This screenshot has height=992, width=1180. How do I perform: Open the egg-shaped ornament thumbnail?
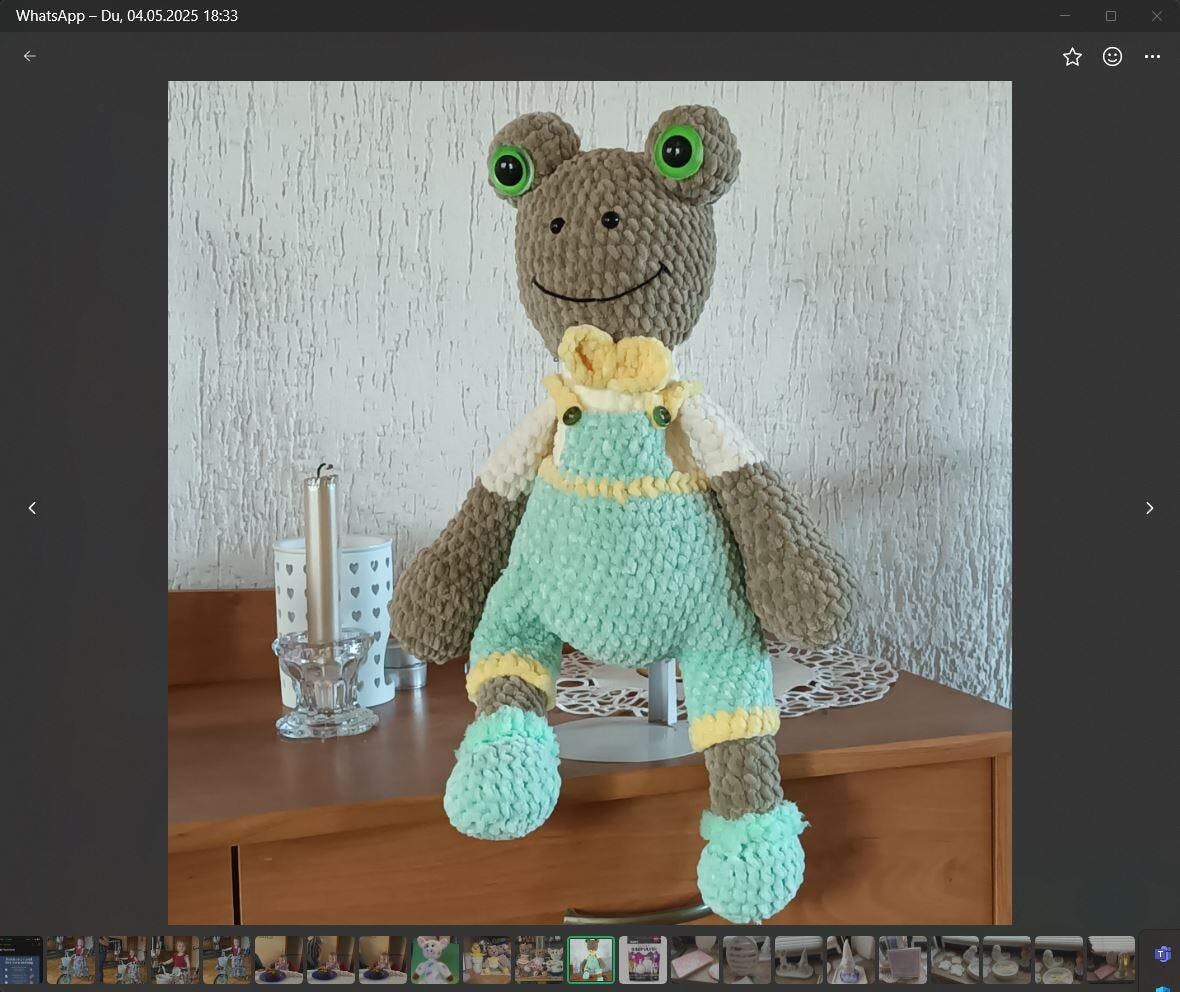(x=747, y=960)
